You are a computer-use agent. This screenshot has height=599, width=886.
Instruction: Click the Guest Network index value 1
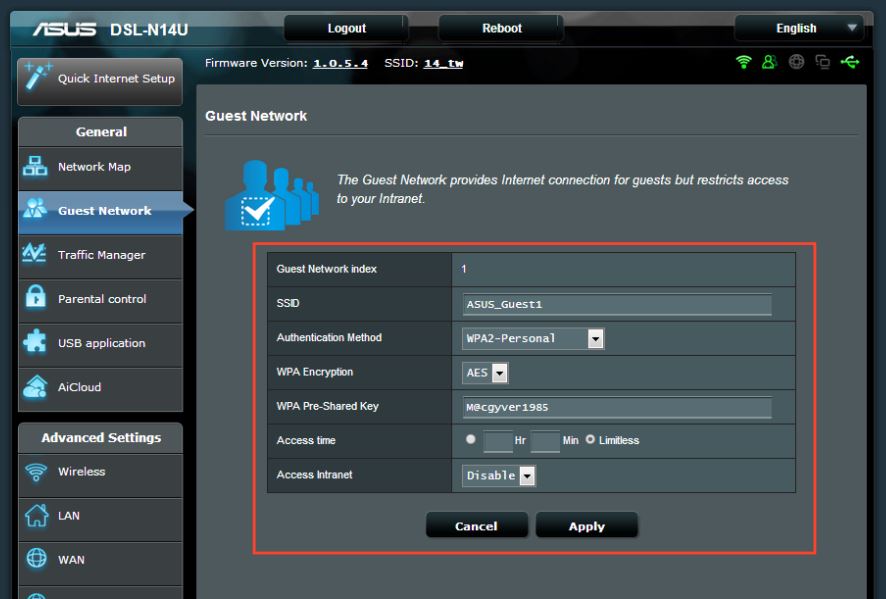(x=463, y=269)
